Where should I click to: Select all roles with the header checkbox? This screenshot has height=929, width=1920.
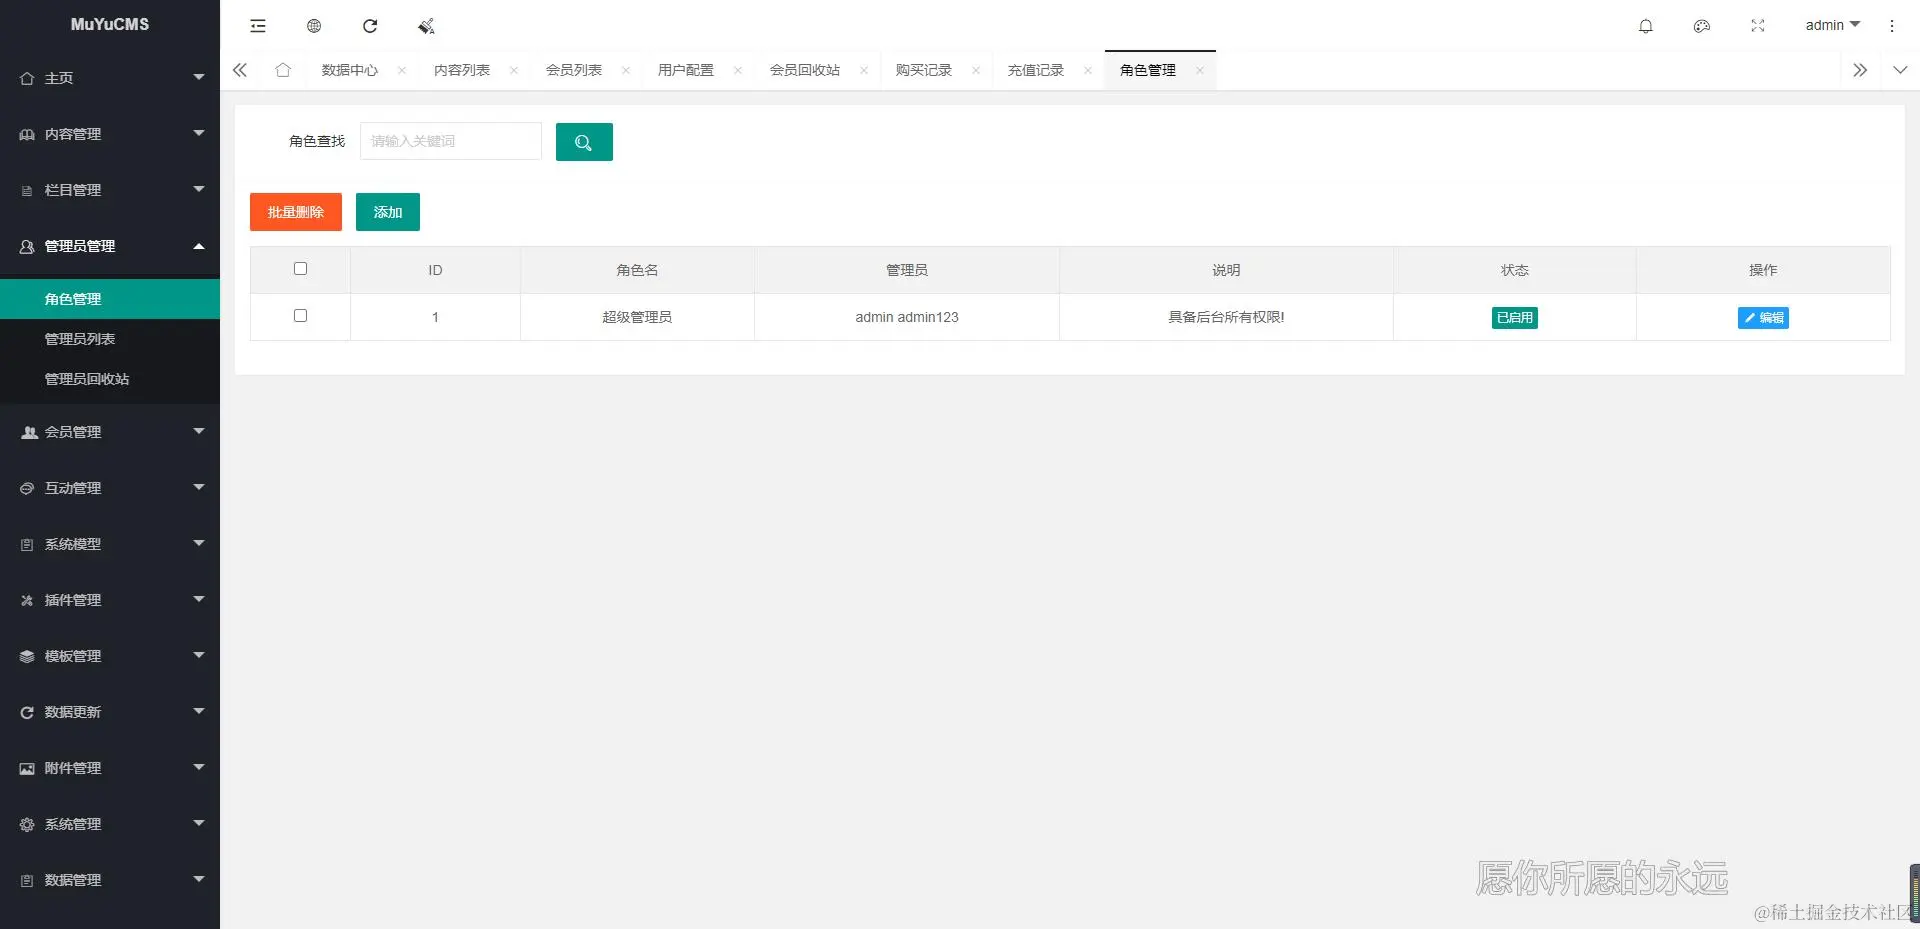[x=300, y=269]
